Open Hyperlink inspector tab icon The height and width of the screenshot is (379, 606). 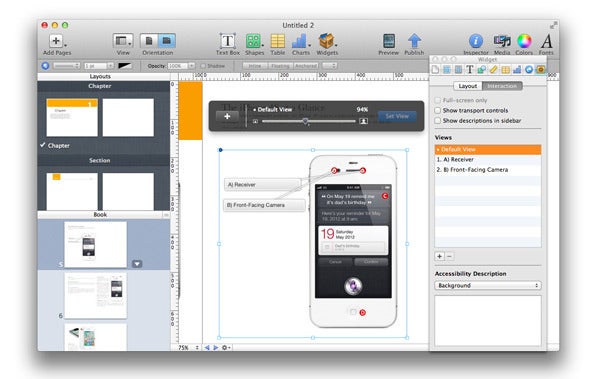pyautogui.click(x=529, y=70)
